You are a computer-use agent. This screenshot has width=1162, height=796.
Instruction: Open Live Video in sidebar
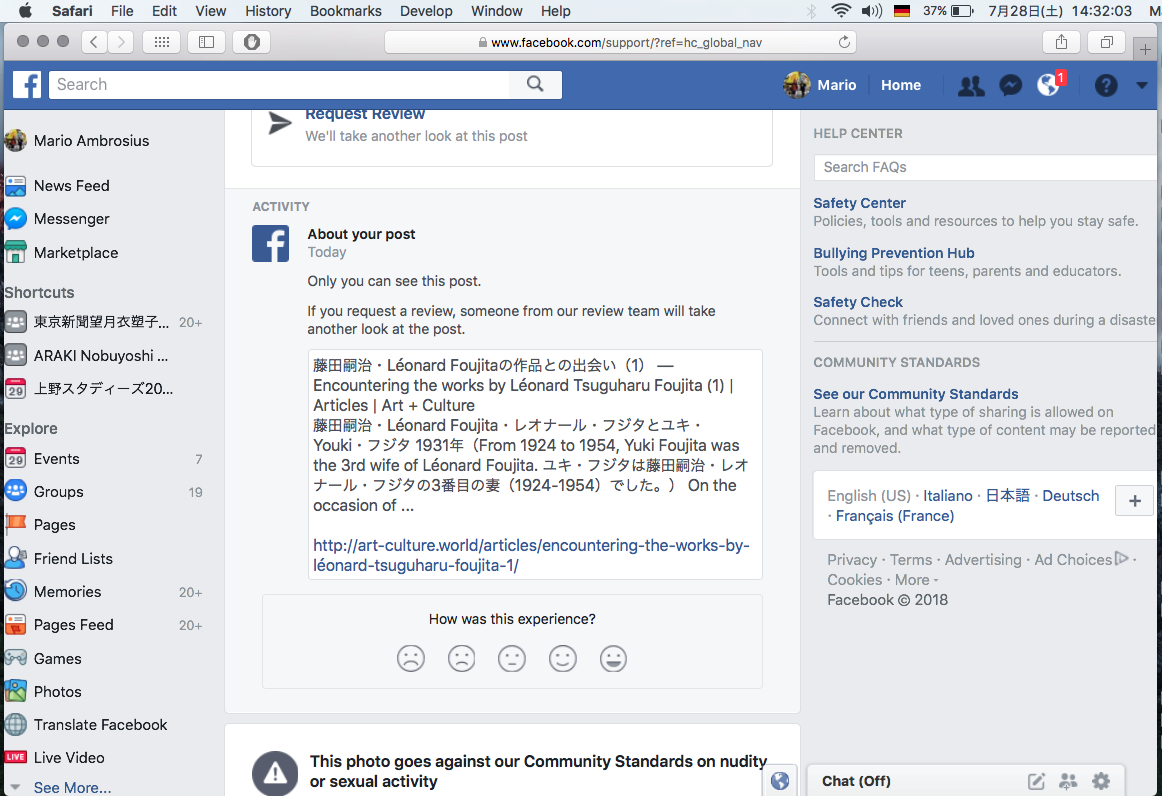click(x=69, y=758)
